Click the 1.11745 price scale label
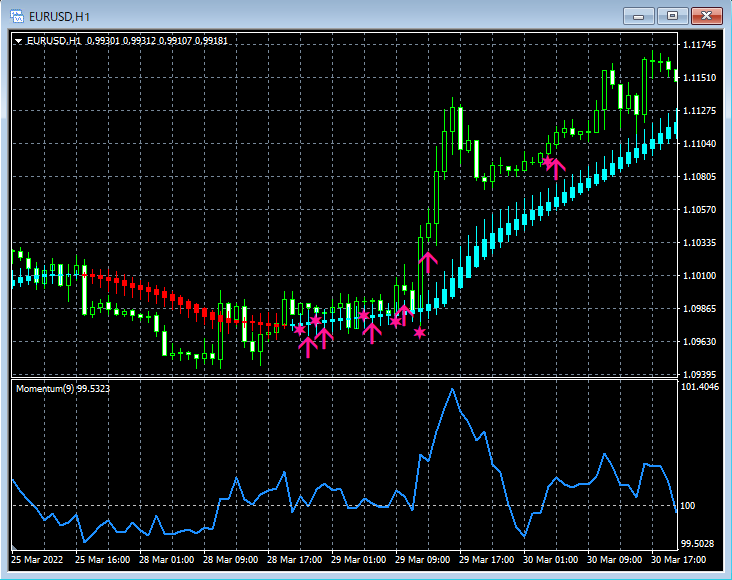This screenshot has height=580, width=732. 699,45
